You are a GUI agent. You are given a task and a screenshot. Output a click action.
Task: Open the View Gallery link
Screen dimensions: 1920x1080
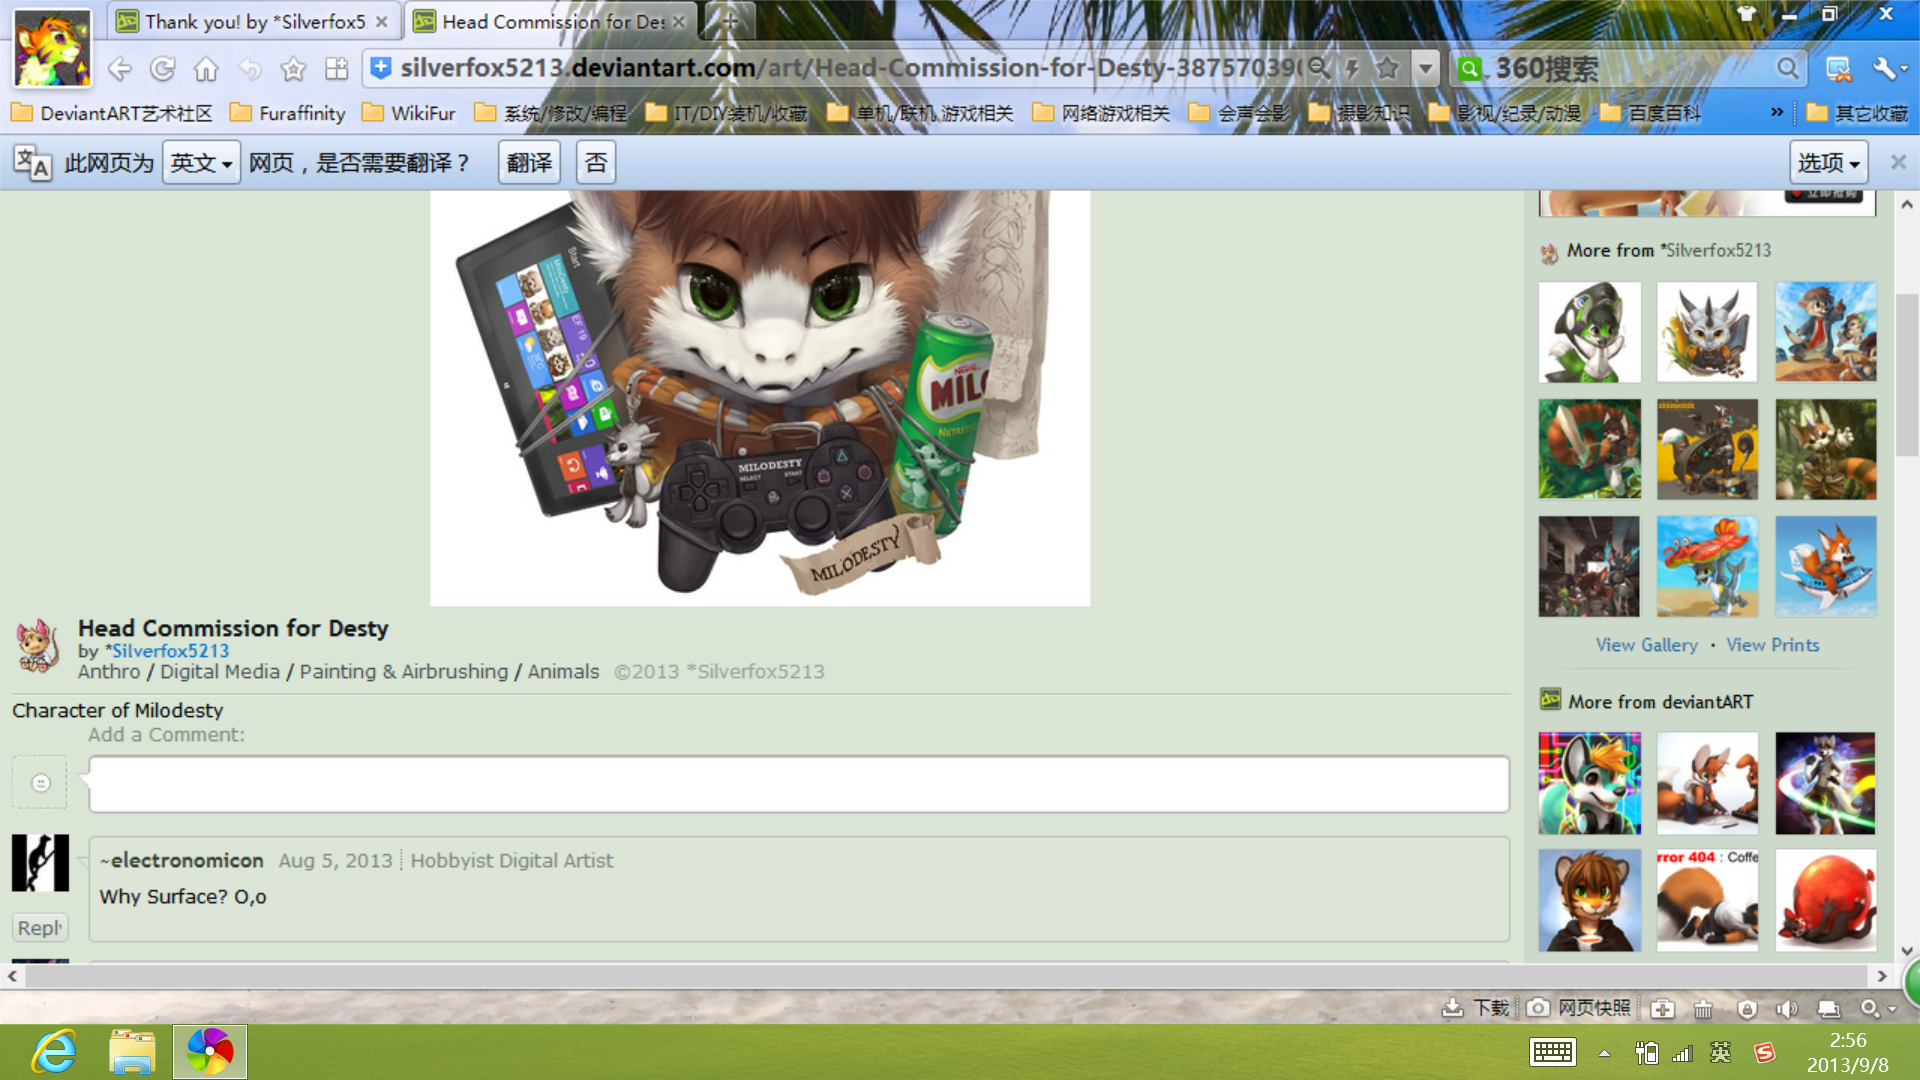[1646, 645]
